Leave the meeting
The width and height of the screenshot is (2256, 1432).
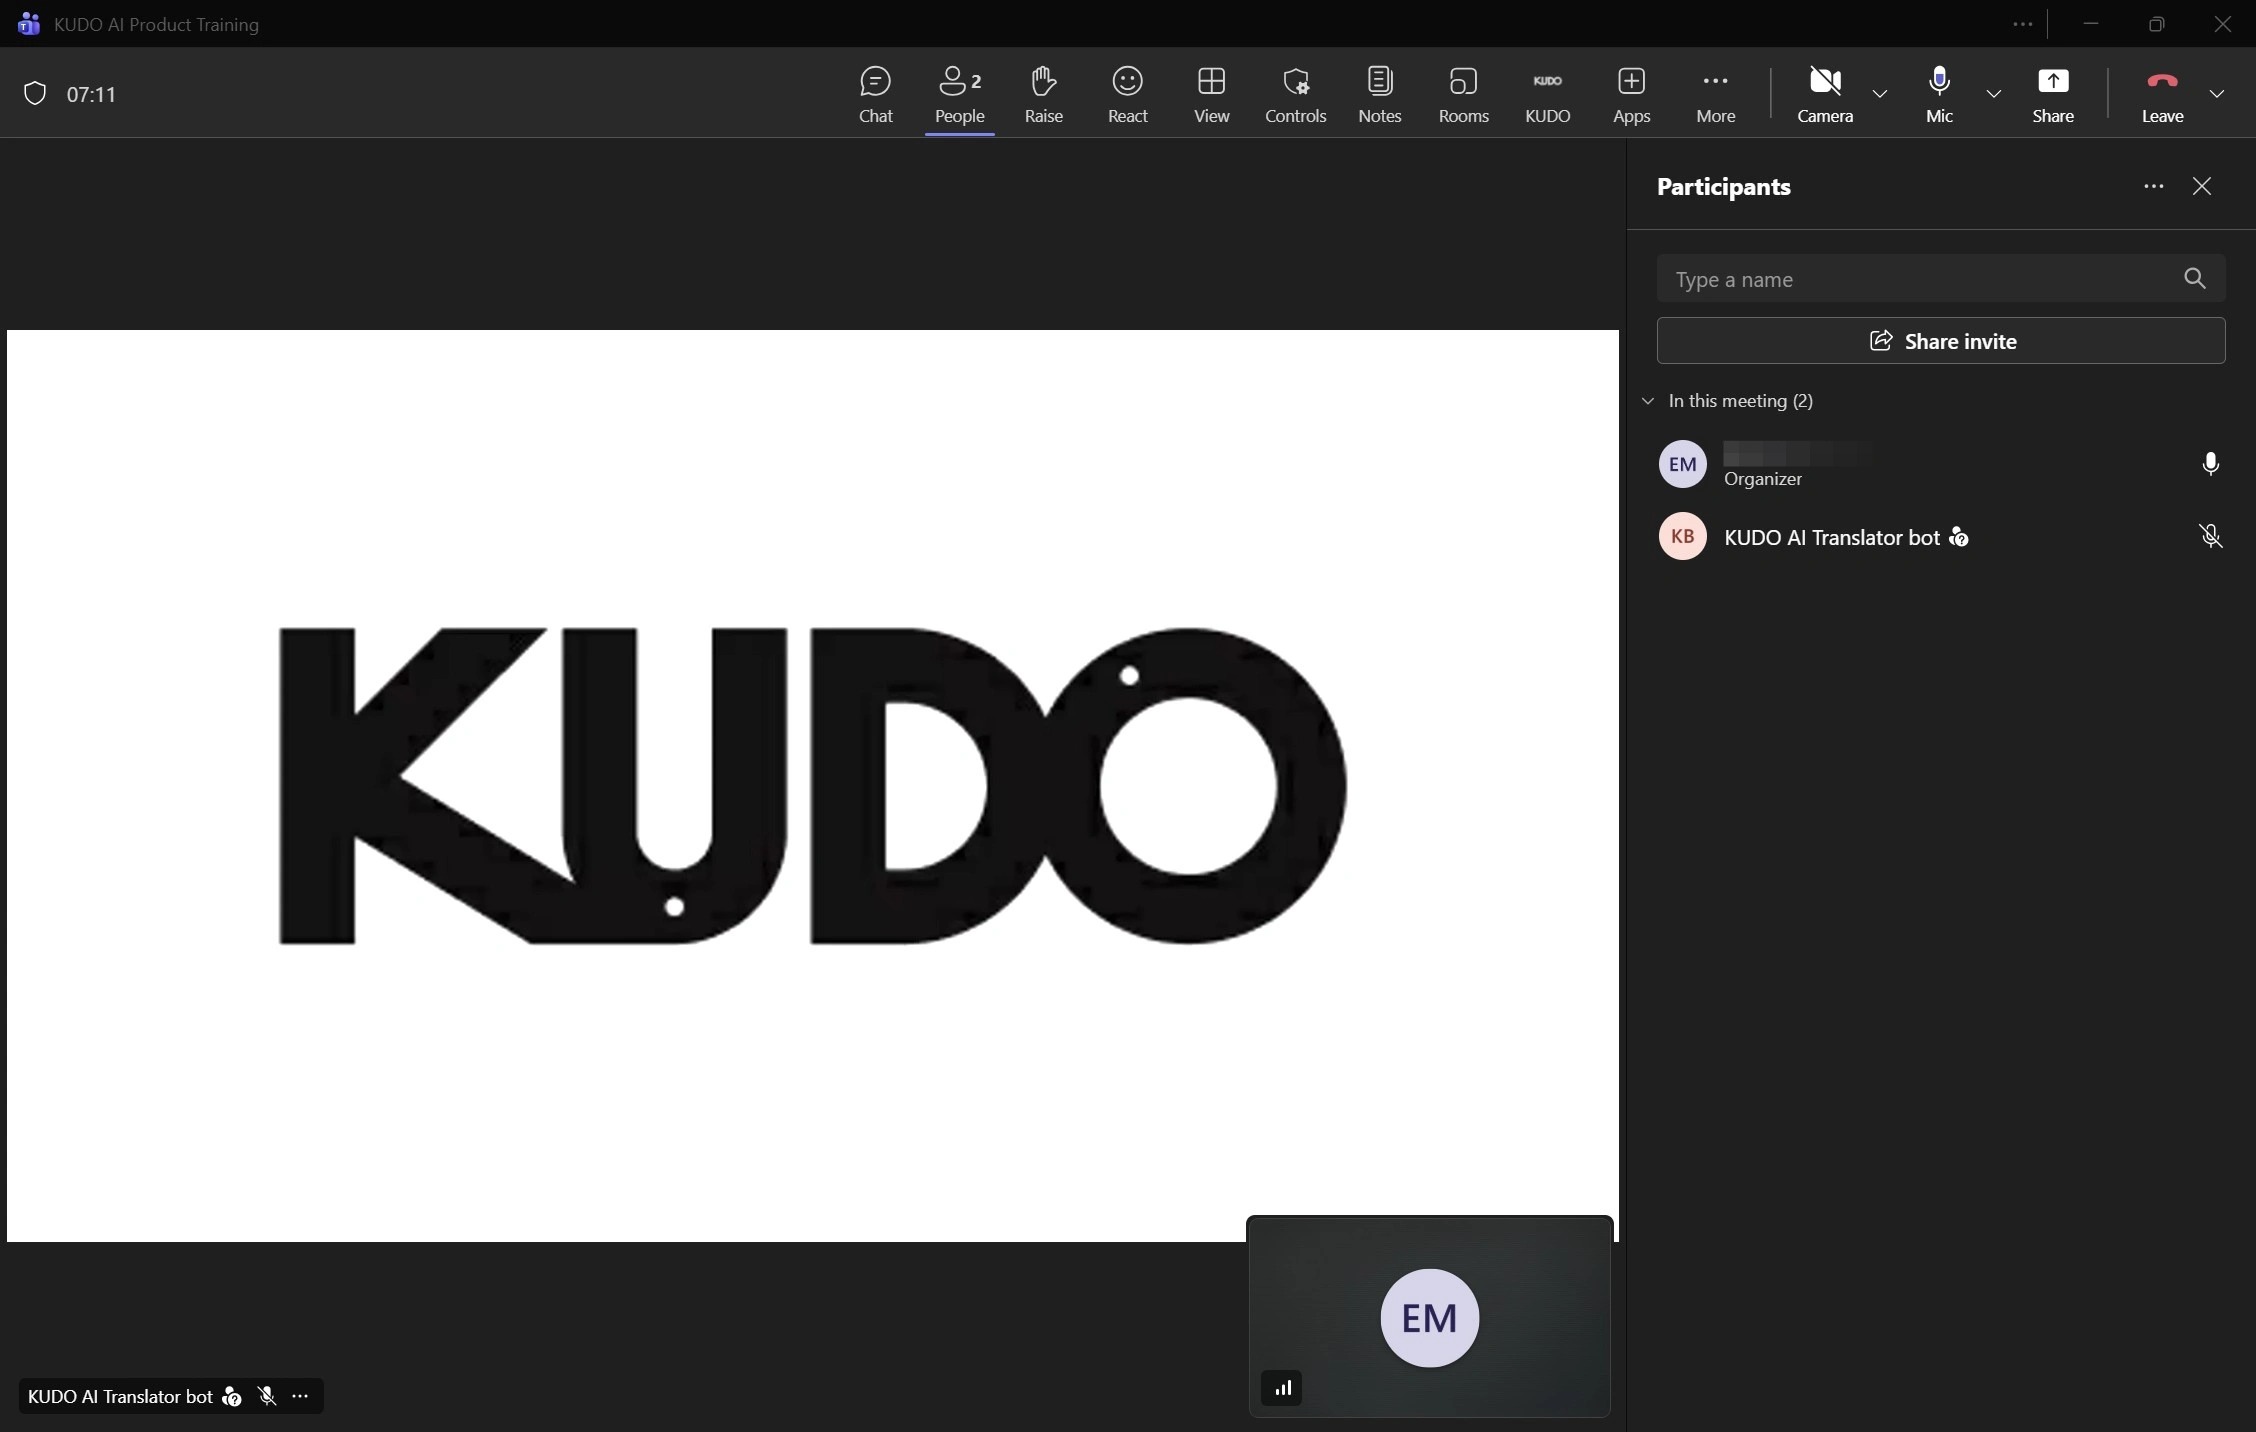pos(2162,94)
